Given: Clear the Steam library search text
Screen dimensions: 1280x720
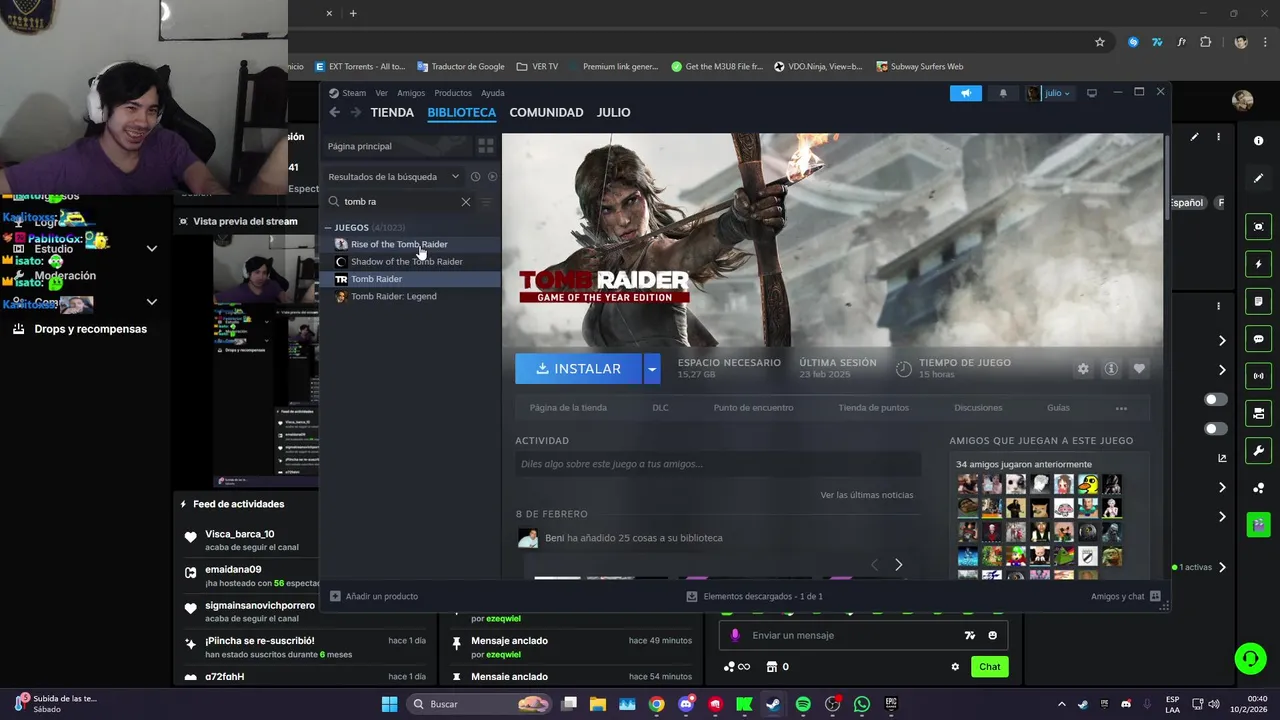Looking at the screenshot, I should [466, 202].
